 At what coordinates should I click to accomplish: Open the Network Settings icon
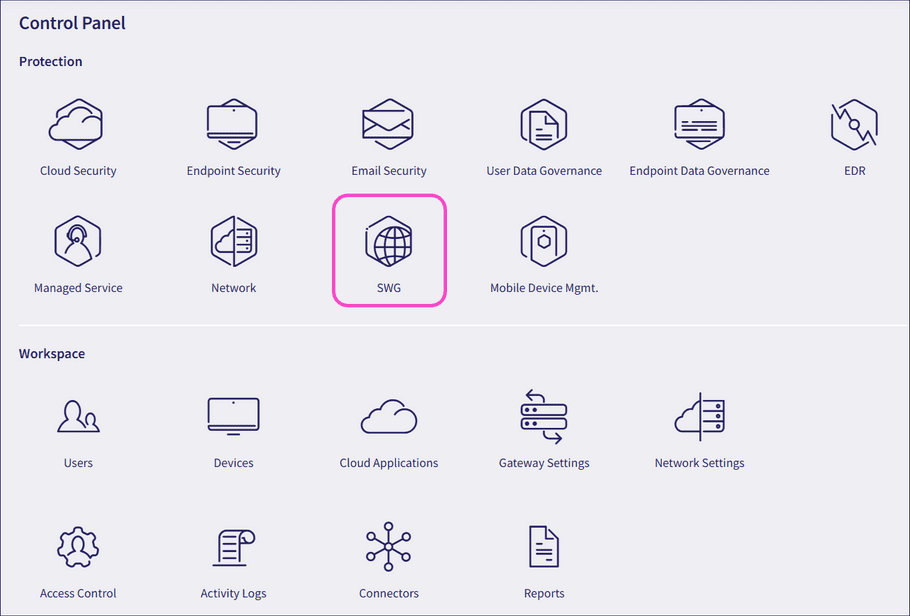(699, 416)
